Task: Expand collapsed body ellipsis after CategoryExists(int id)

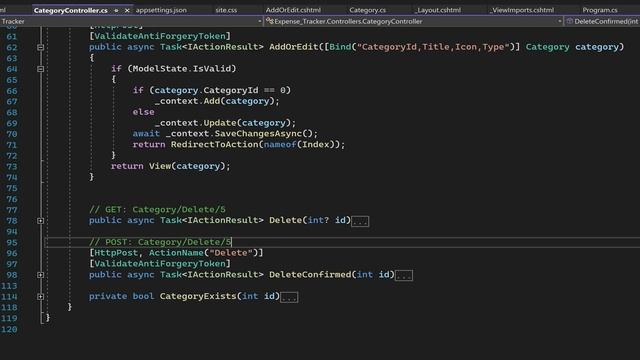Action: 289,297
